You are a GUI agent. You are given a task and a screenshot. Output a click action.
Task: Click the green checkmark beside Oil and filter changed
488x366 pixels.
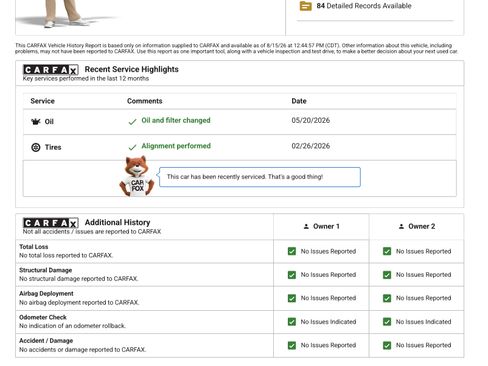point(132,122)
